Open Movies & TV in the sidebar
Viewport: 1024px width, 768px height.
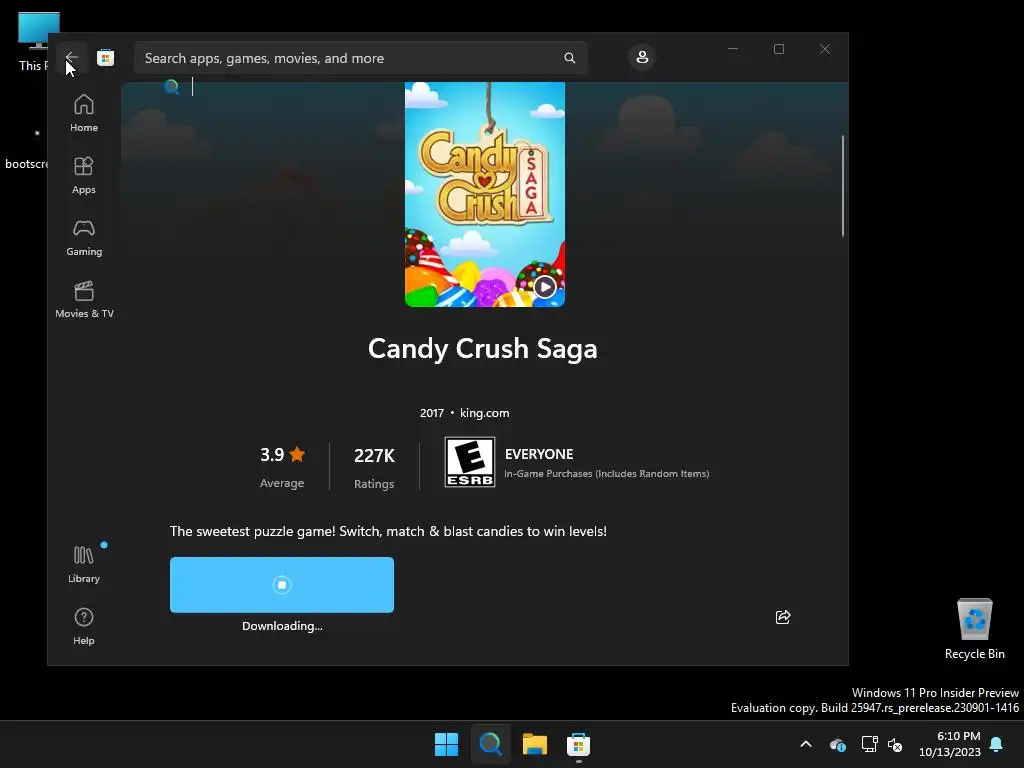click(84, 299)
